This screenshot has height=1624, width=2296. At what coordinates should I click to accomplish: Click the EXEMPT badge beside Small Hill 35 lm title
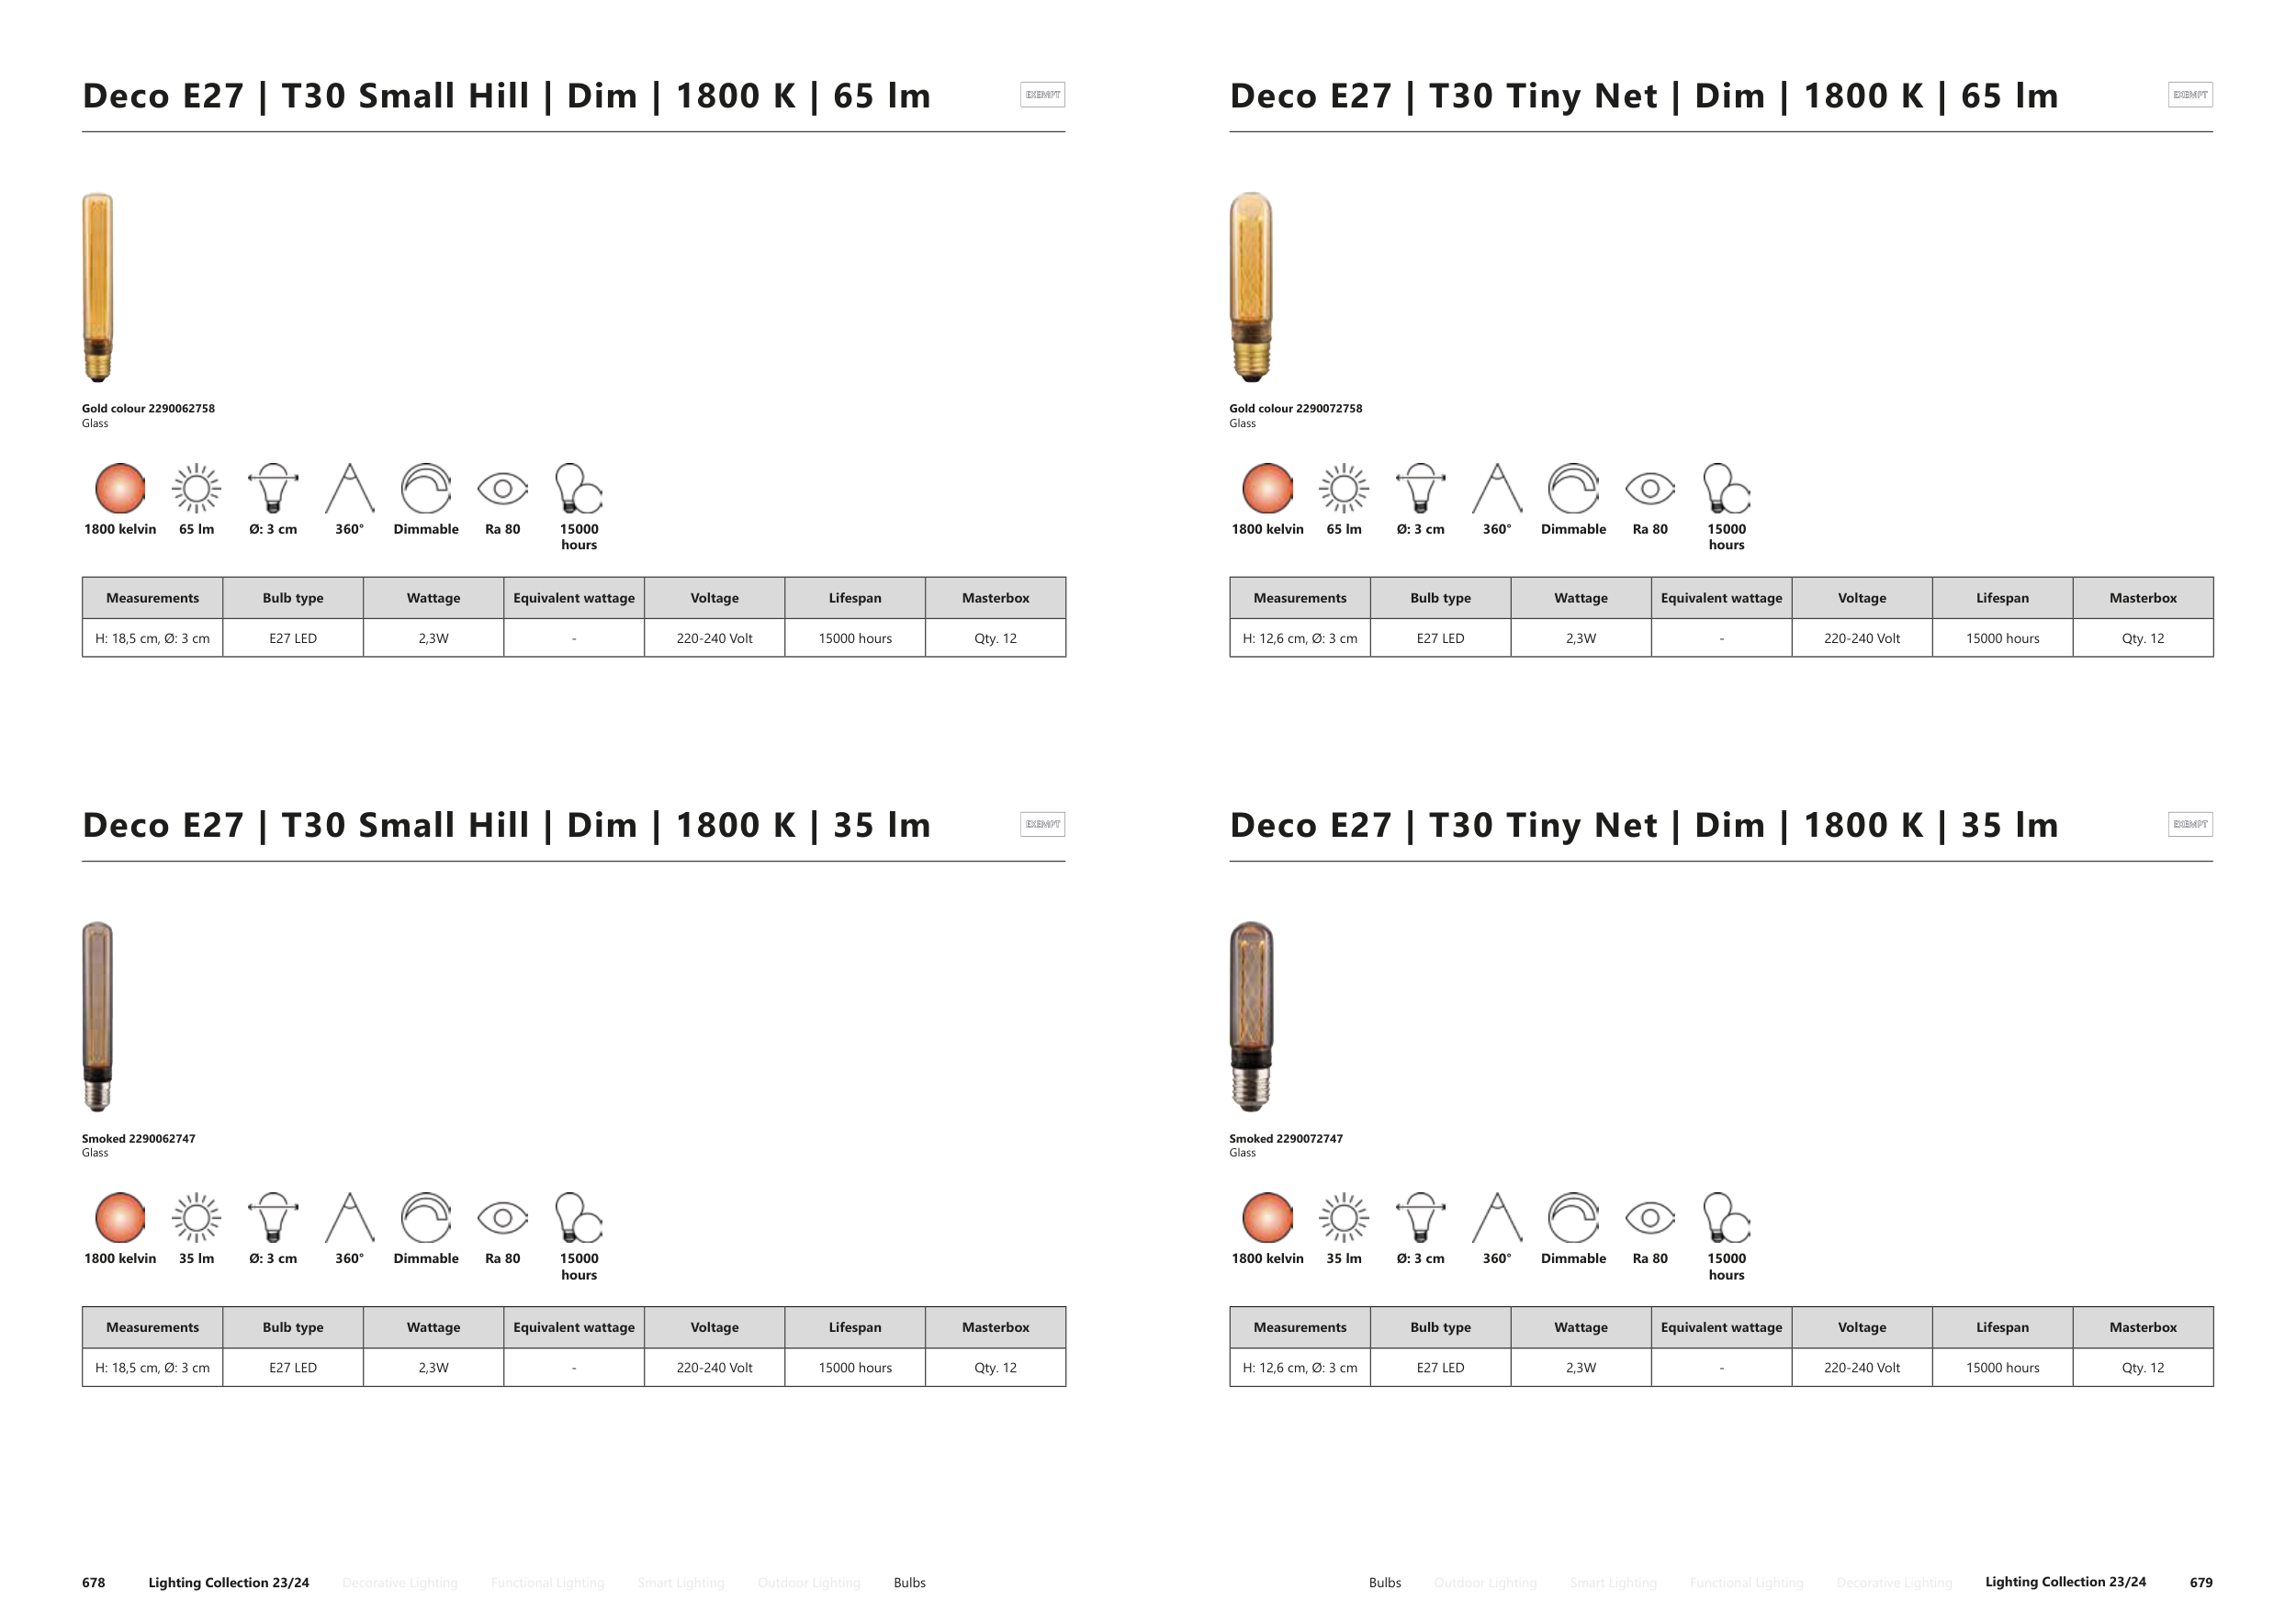(1042, 824)
